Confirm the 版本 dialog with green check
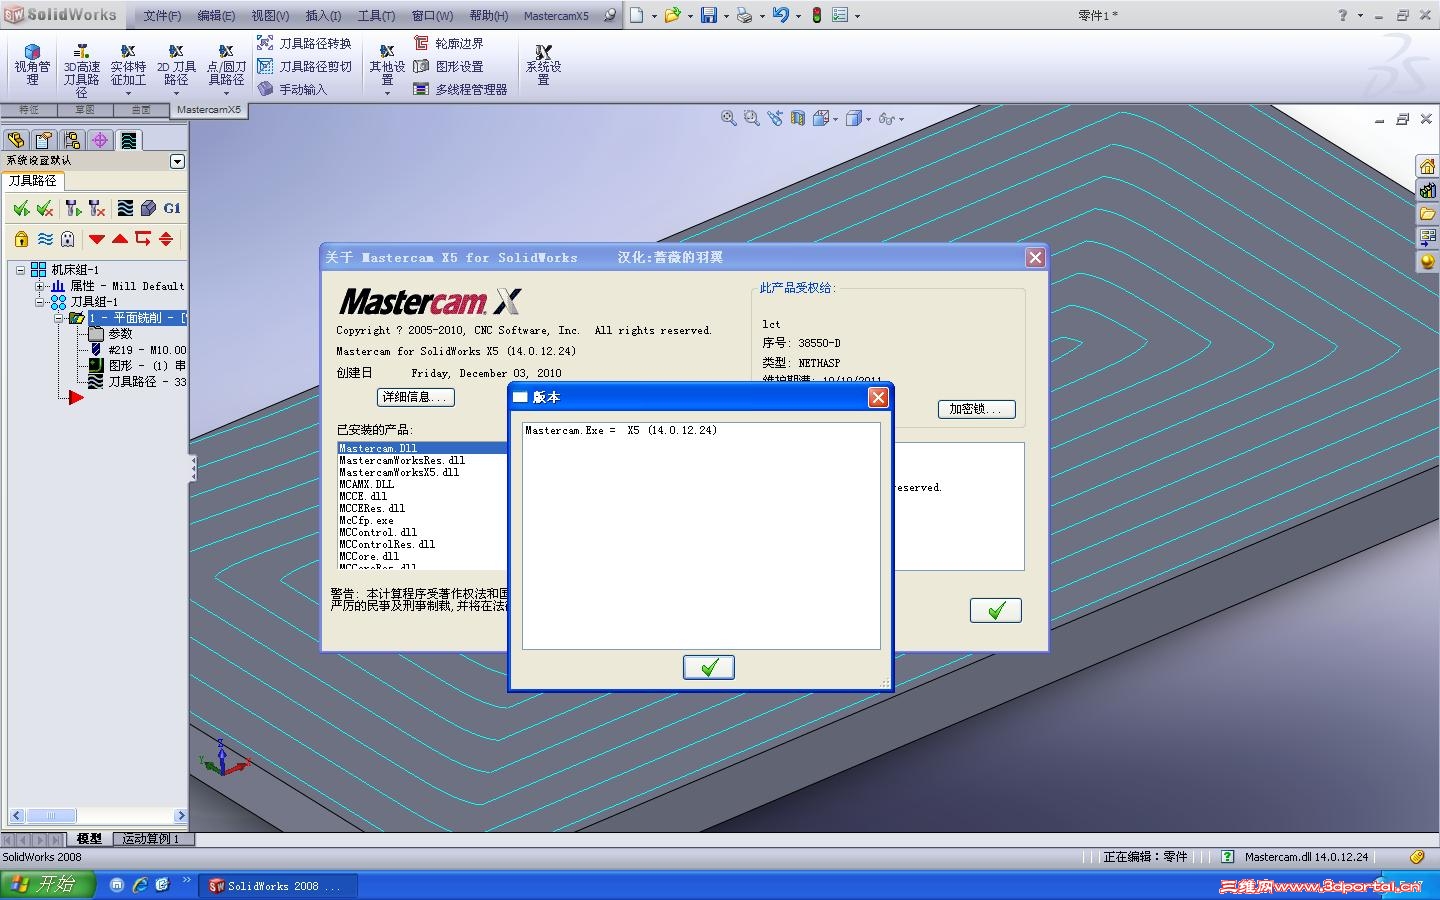This screenshot has height=900, width=1440. (709, 667)
